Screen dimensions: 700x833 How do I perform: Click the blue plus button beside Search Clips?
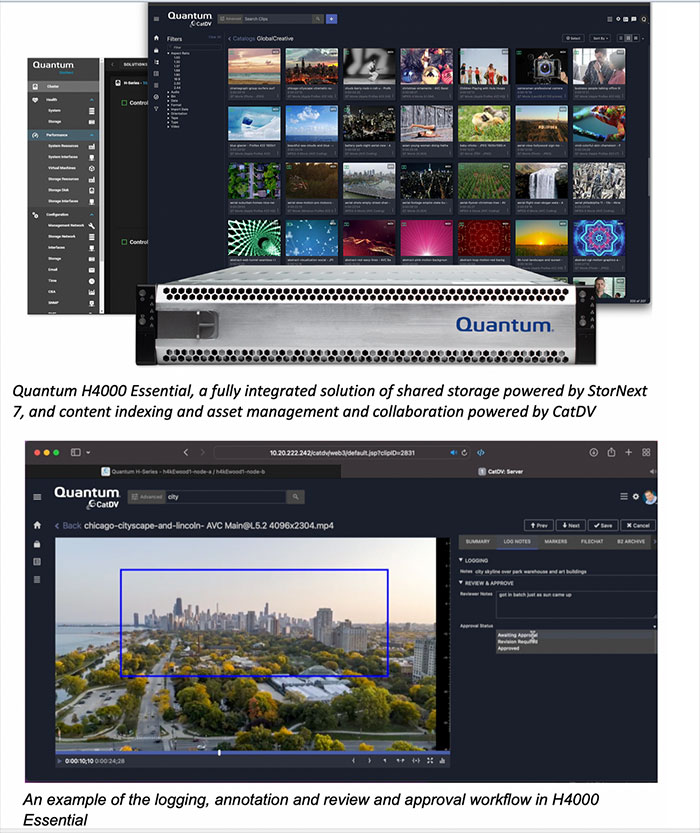click(331, 19)
